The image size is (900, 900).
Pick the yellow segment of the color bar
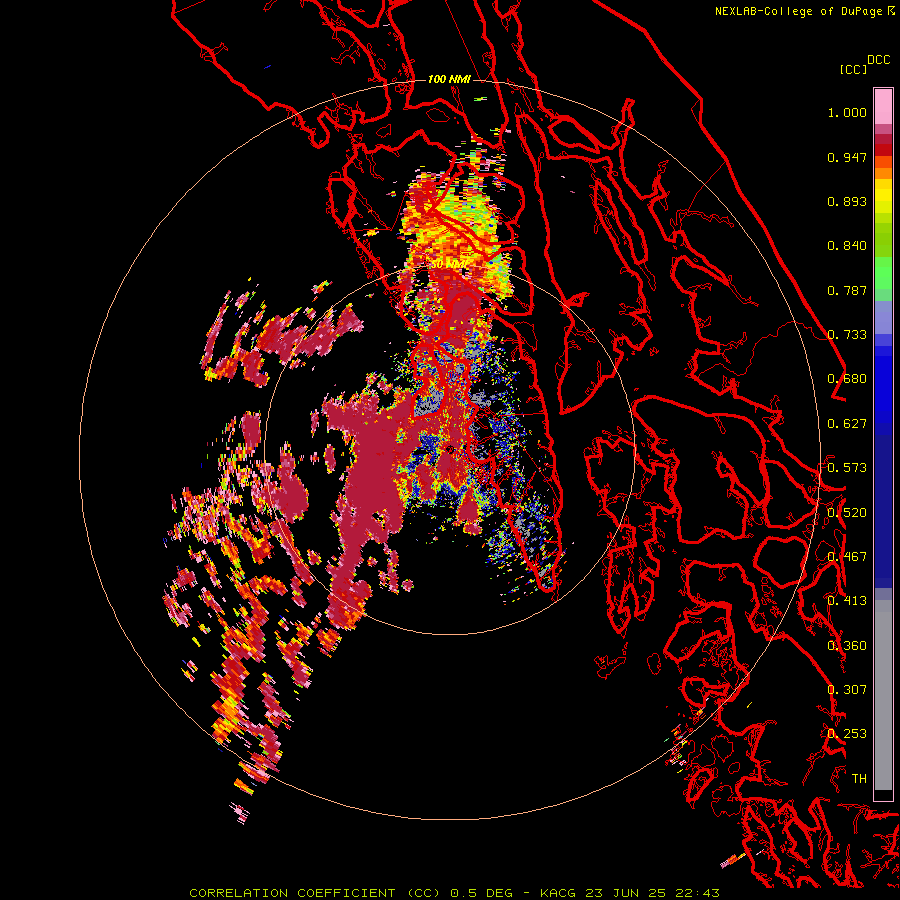[883, 196]
